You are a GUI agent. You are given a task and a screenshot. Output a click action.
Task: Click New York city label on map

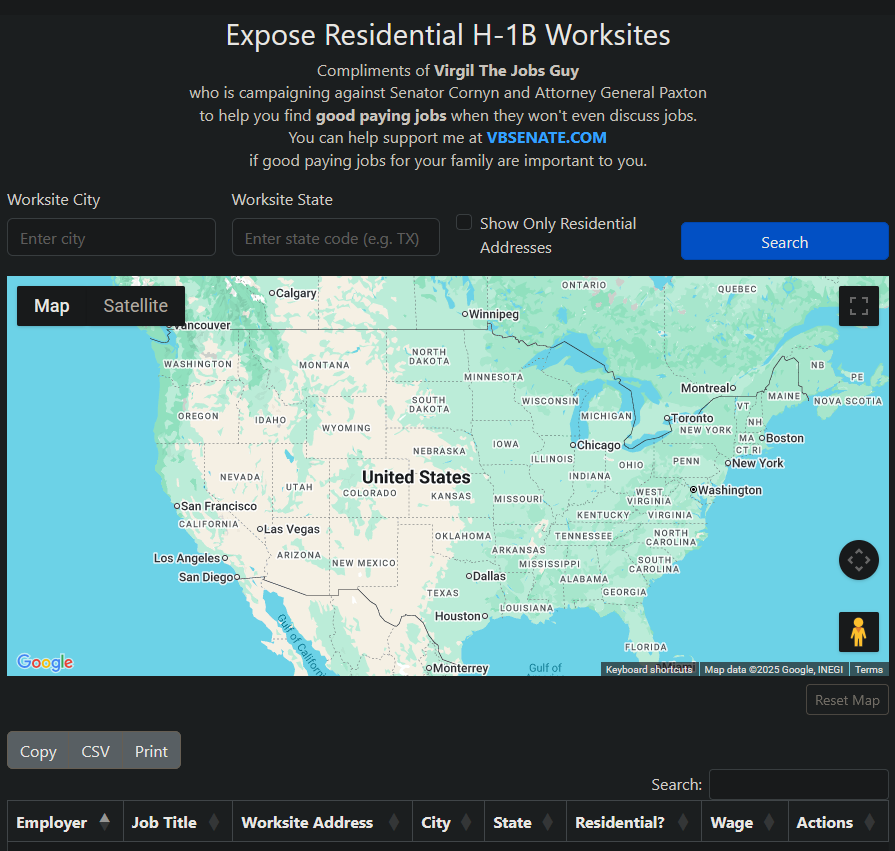758,463
